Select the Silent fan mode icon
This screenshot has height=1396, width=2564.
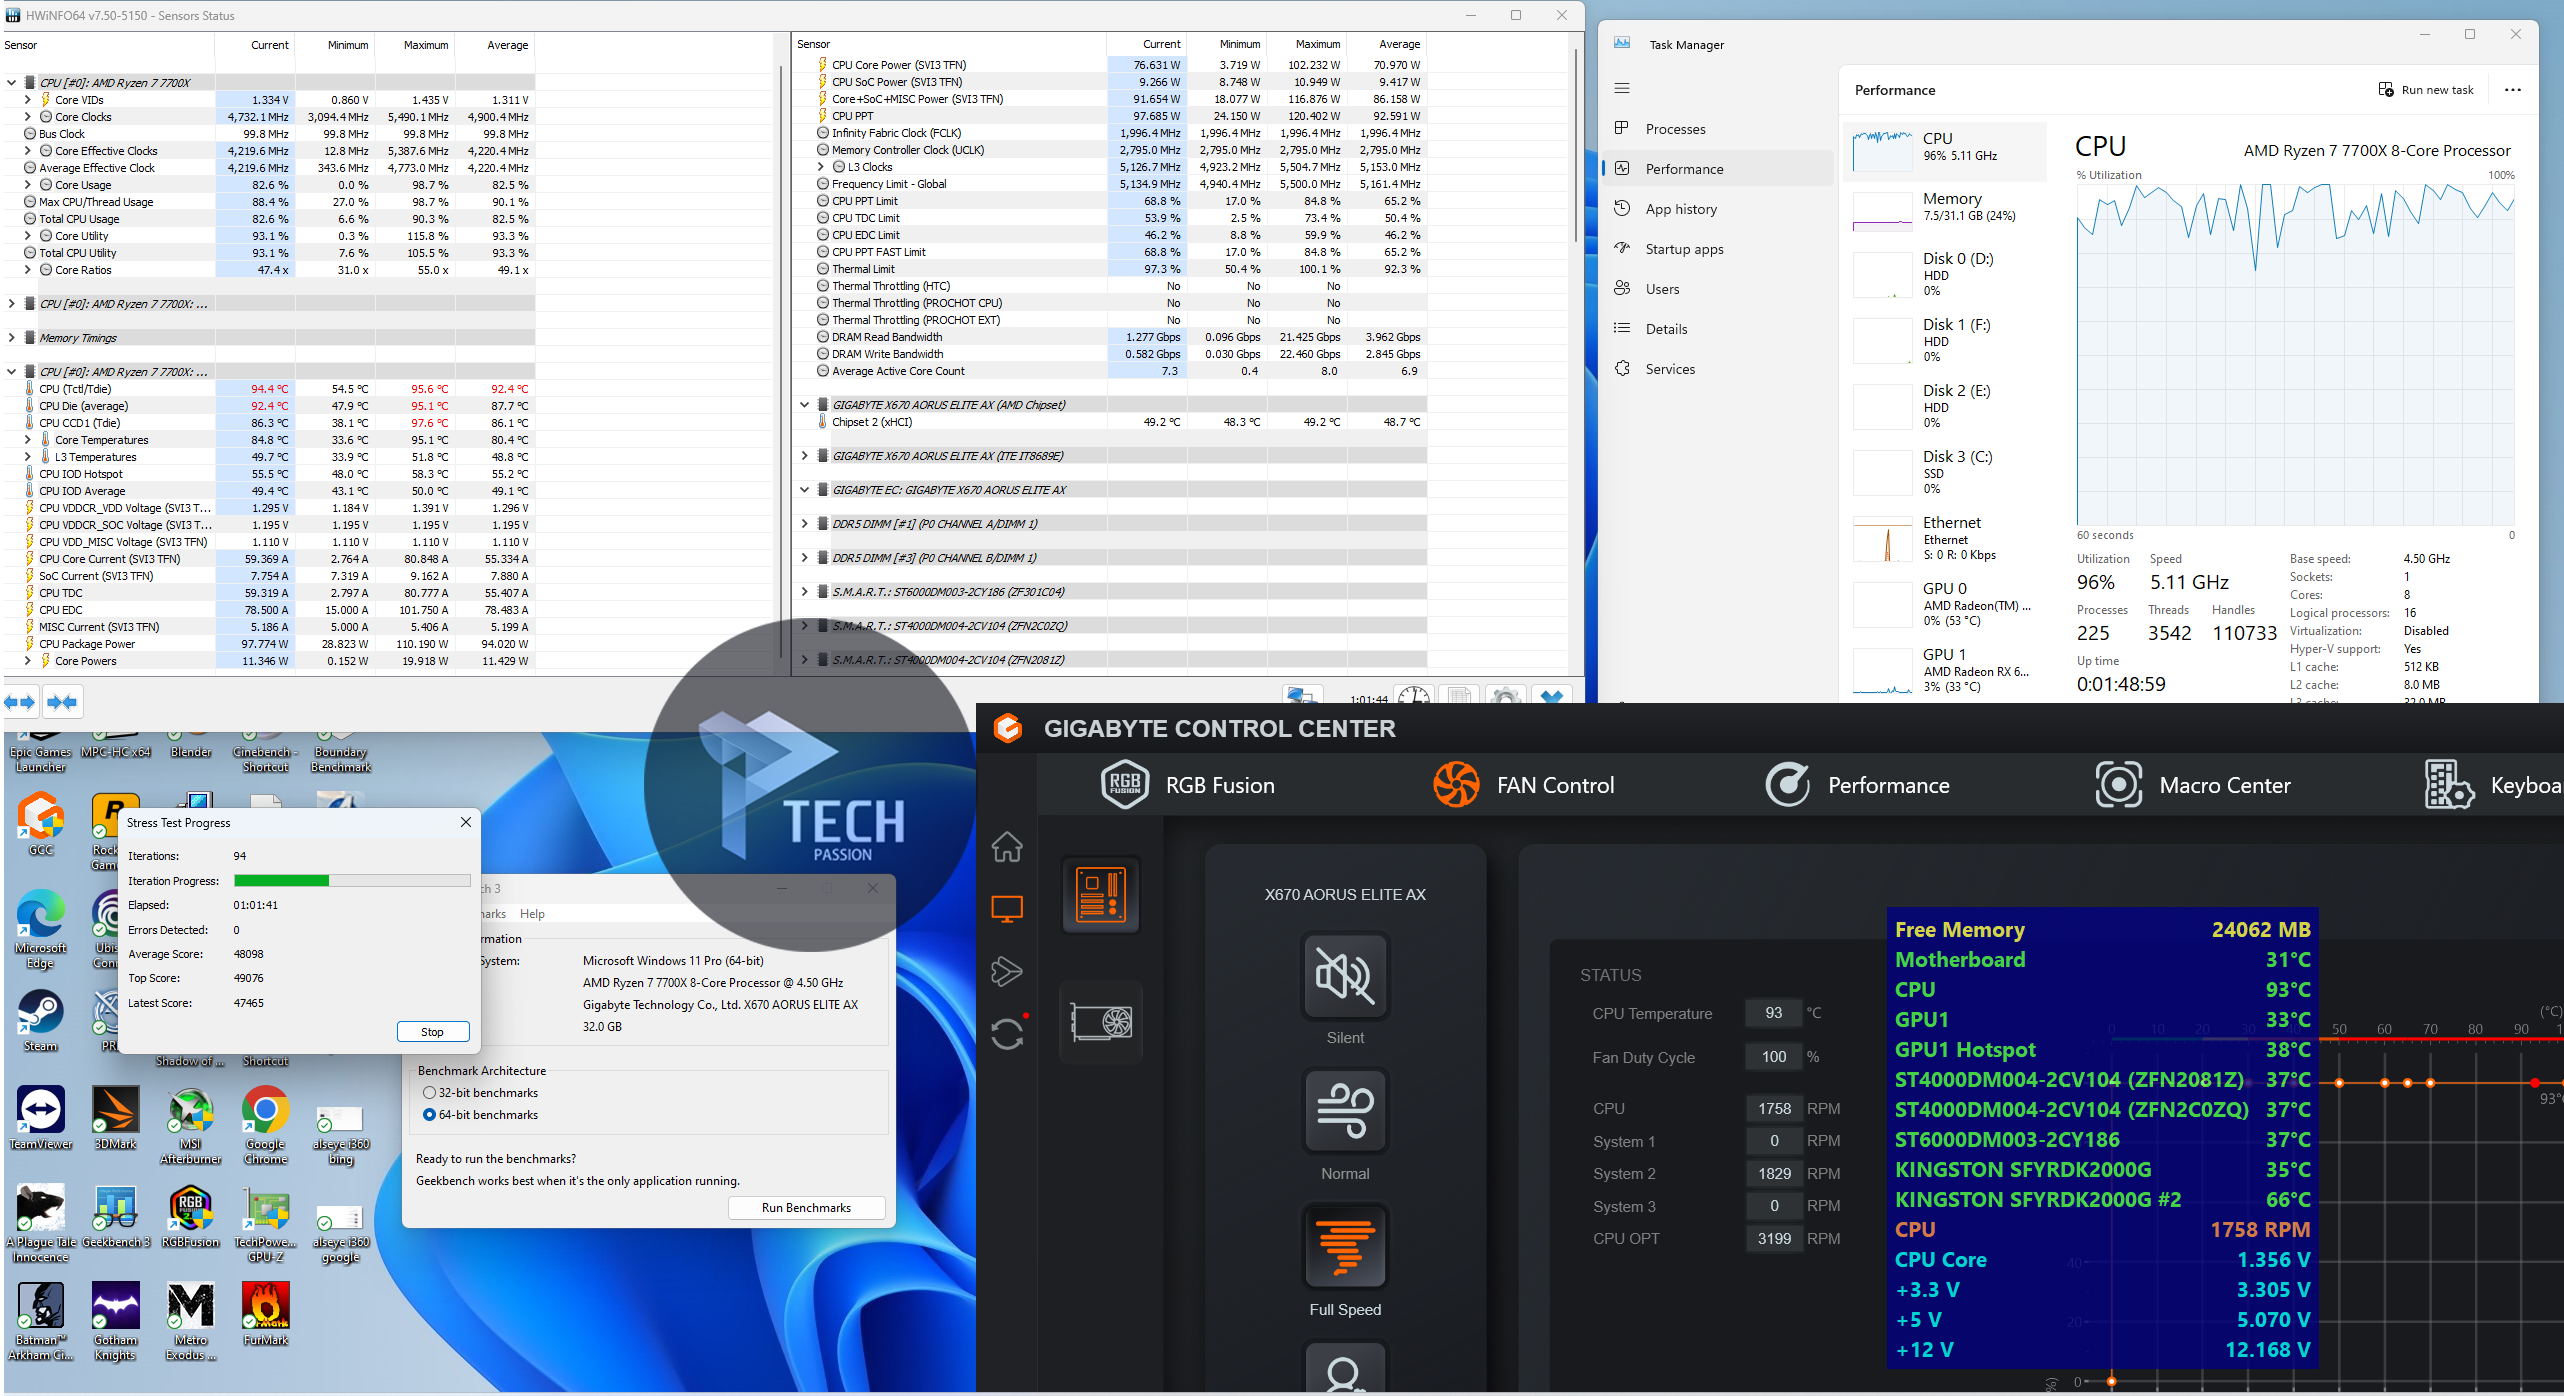pos(1345,975)
